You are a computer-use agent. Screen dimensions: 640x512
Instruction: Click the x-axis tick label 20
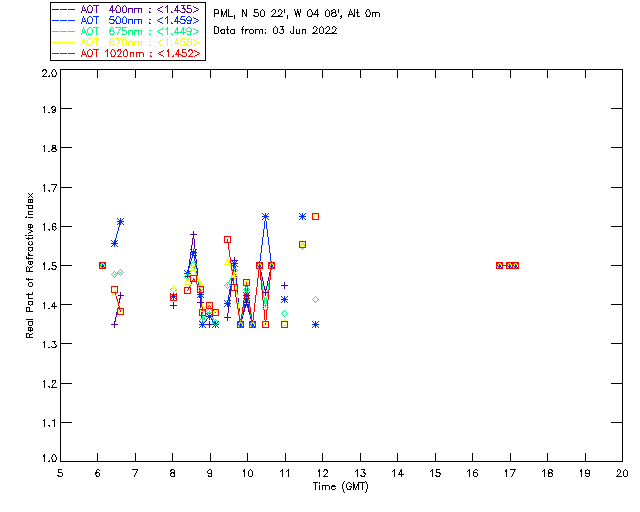(x=622, y=473)
